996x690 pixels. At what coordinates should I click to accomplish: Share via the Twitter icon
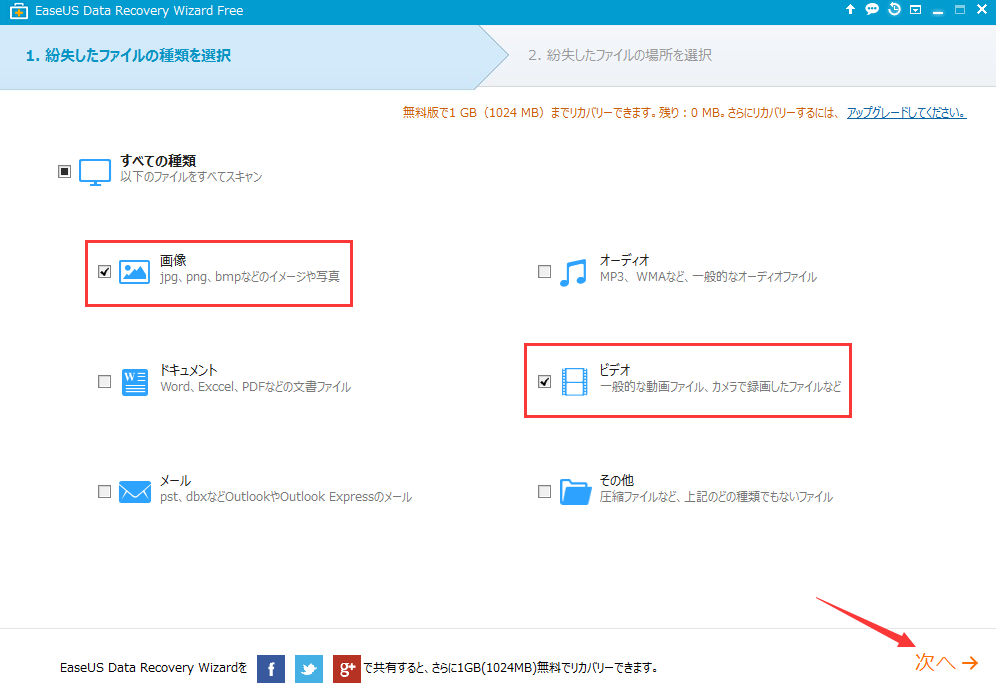click(x=309, y=668)
